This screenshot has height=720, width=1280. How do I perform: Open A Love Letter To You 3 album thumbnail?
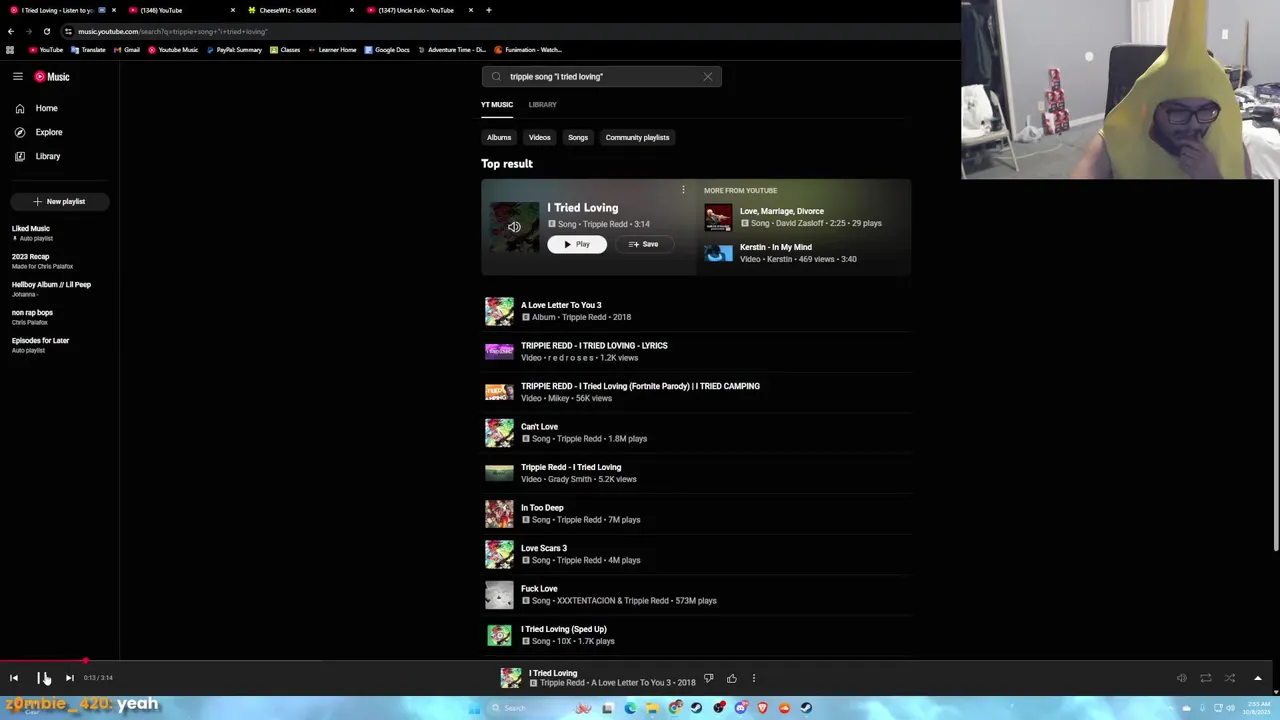499,311
